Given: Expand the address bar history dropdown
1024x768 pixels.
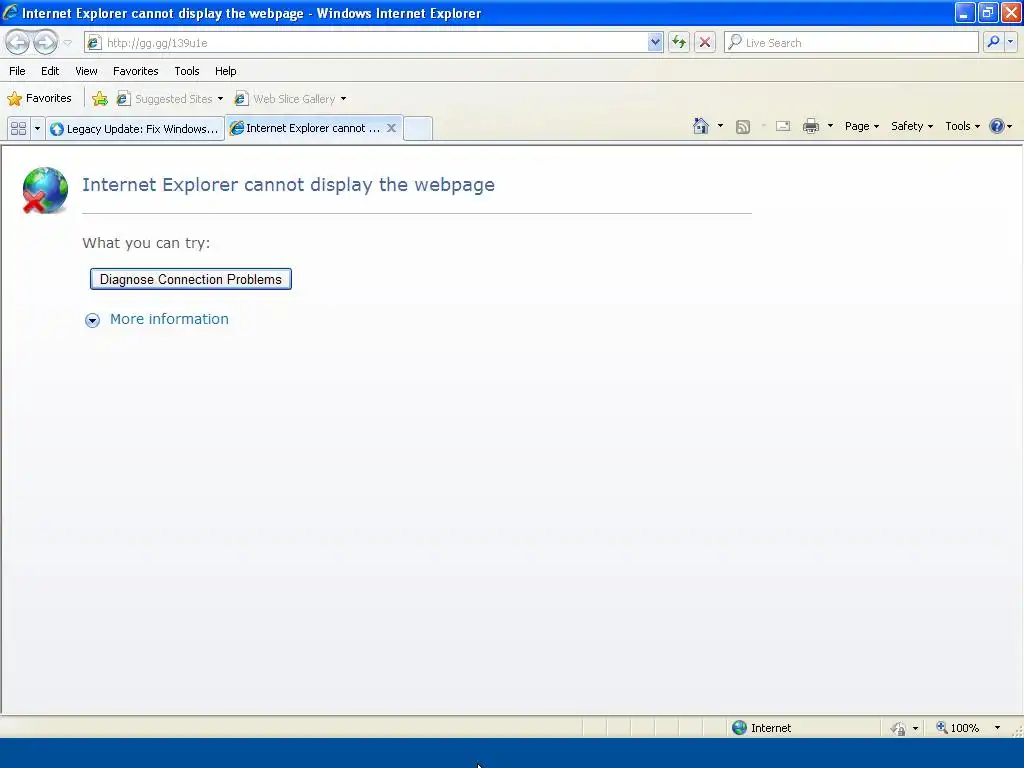Looking at the screenshot, I should (x=655, y=42).
